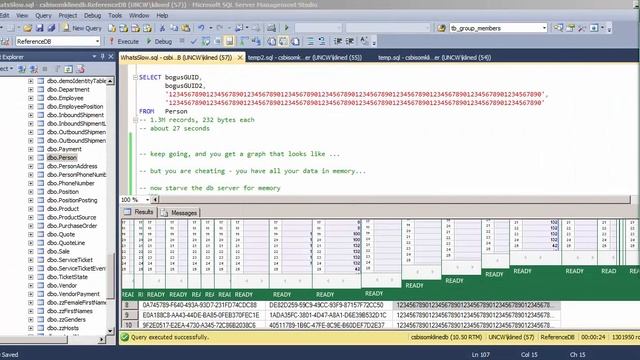Expand the dbo.Vendor table node
The height and width of the screenshot is (360, 640).
31,285
